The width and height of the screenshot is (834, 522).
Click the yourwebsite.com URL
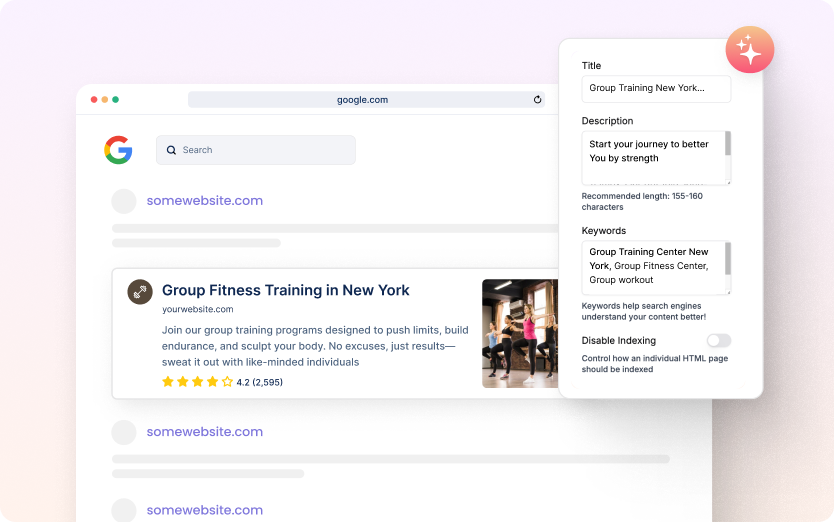pyautogui.click(x=197, y=309)
